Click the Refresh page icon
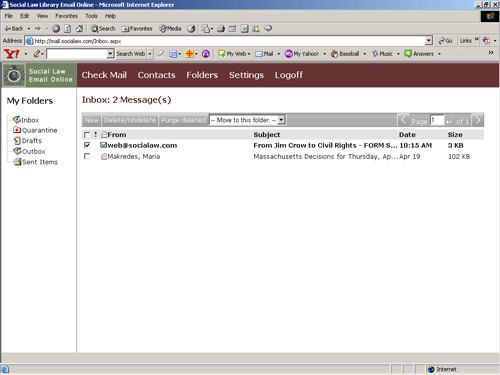 (68, 29)
